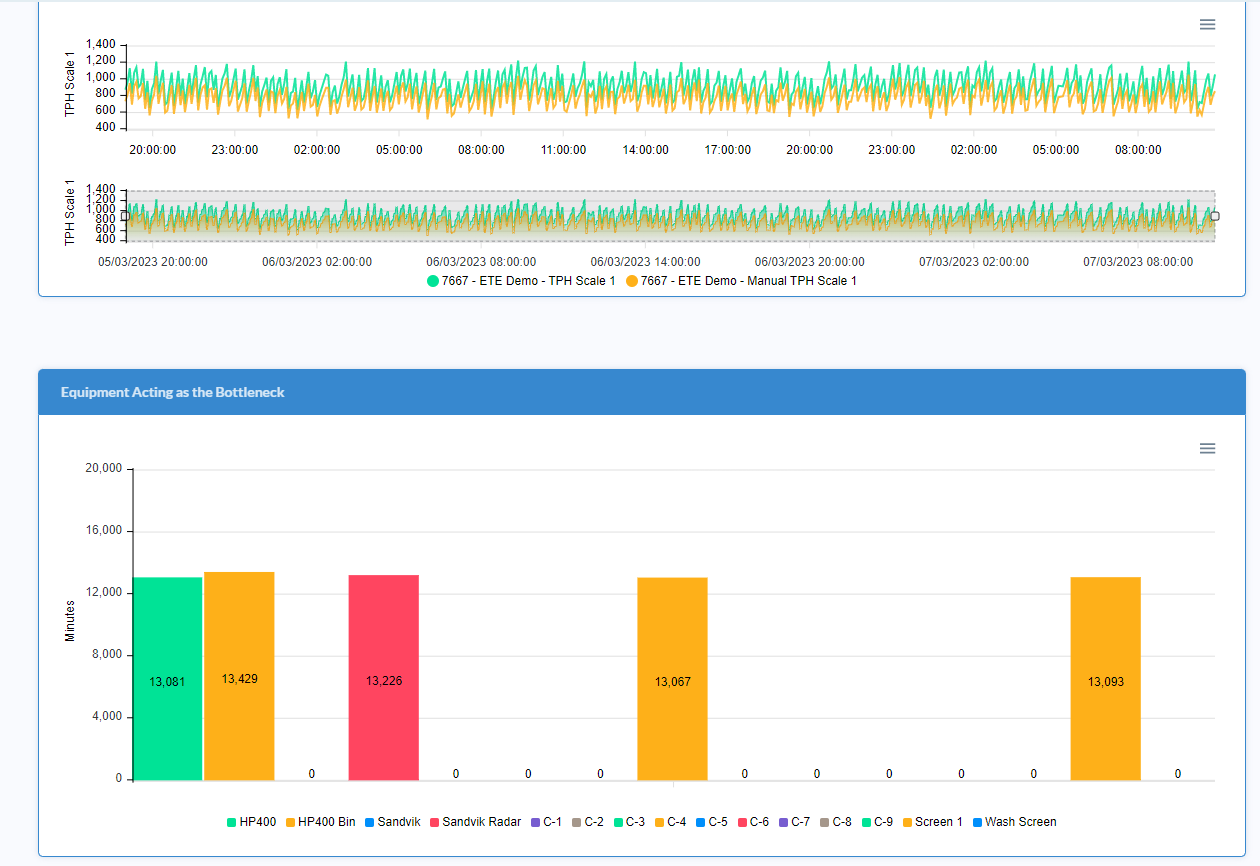Toggle C-8 legend entry

point(835,822)
